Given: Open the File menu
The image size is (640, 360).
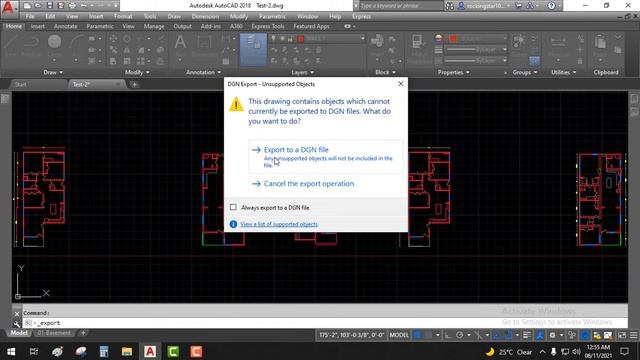Looking at the screenshot, I should click(x=30, y=16).
